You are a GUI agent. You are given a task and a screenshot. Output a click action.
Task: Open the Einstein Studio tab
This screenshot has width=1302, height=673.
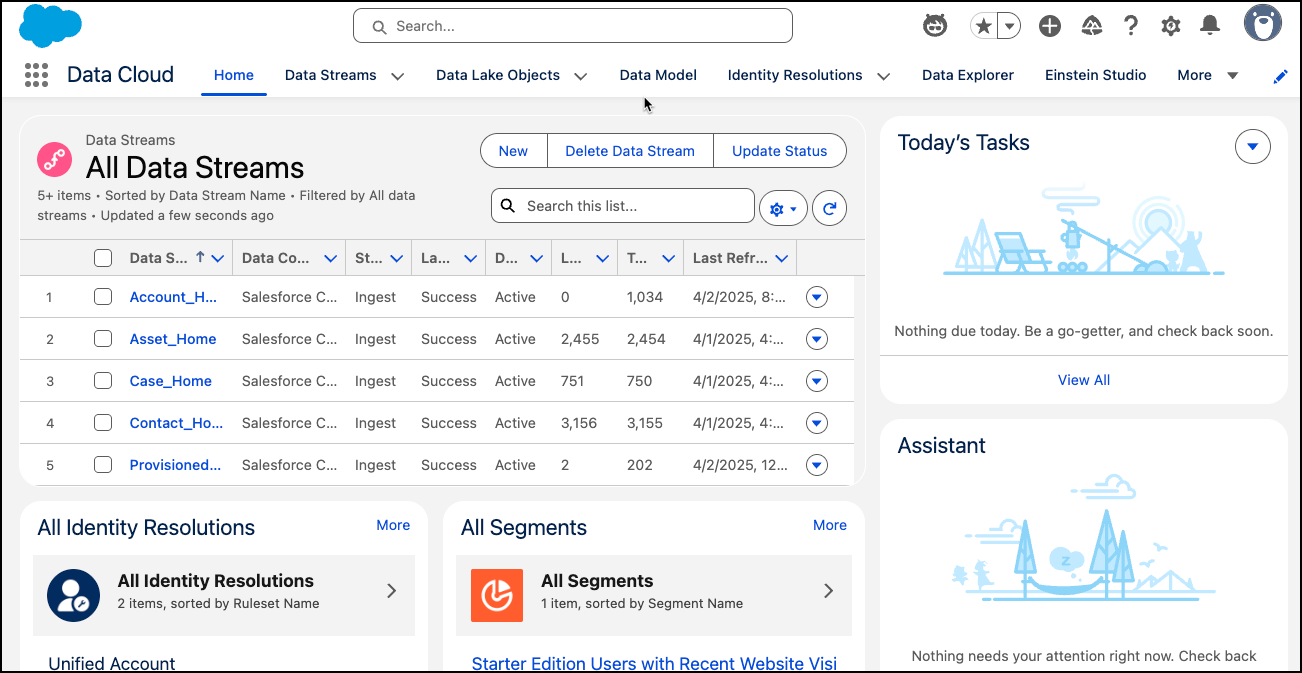pos(1095,75)
